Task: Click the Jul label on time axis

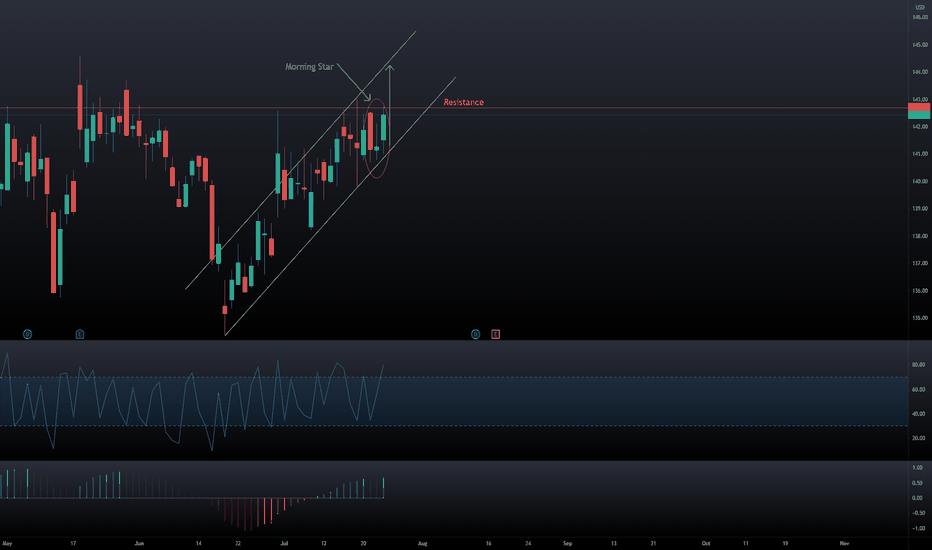Action: (x=284, y=543)
